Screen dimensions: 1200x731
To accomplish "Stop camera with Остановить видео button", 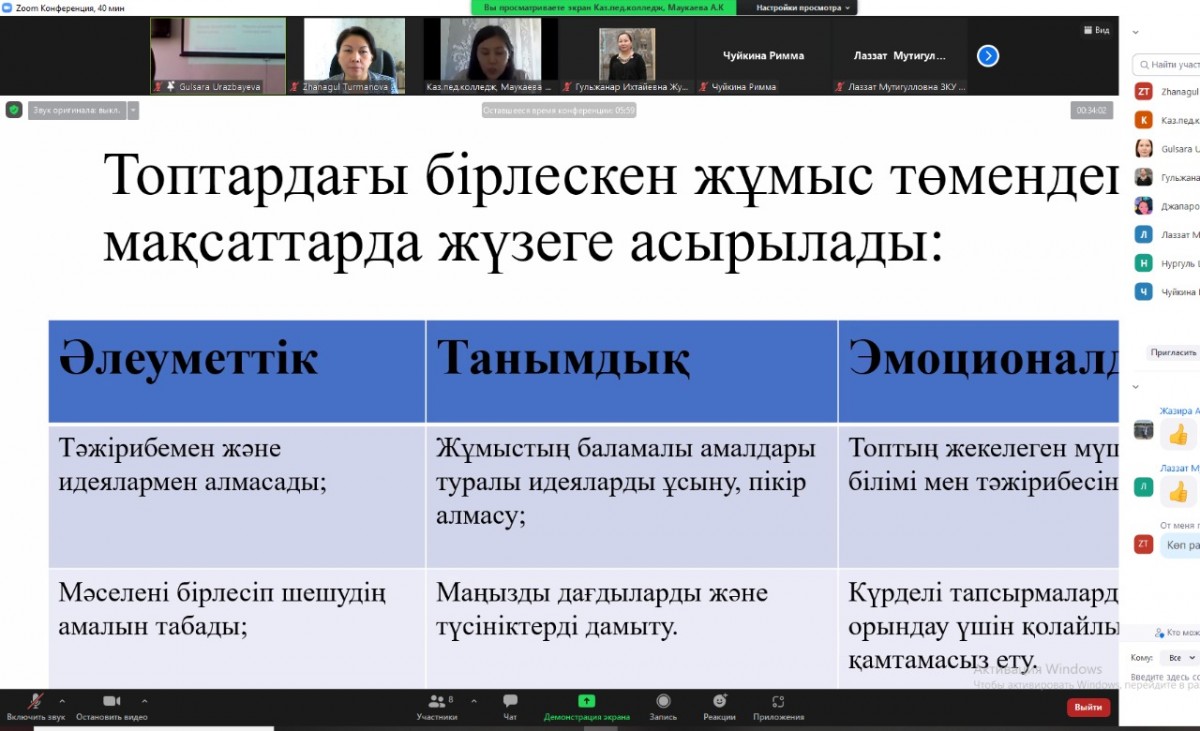I will point(111,702).
